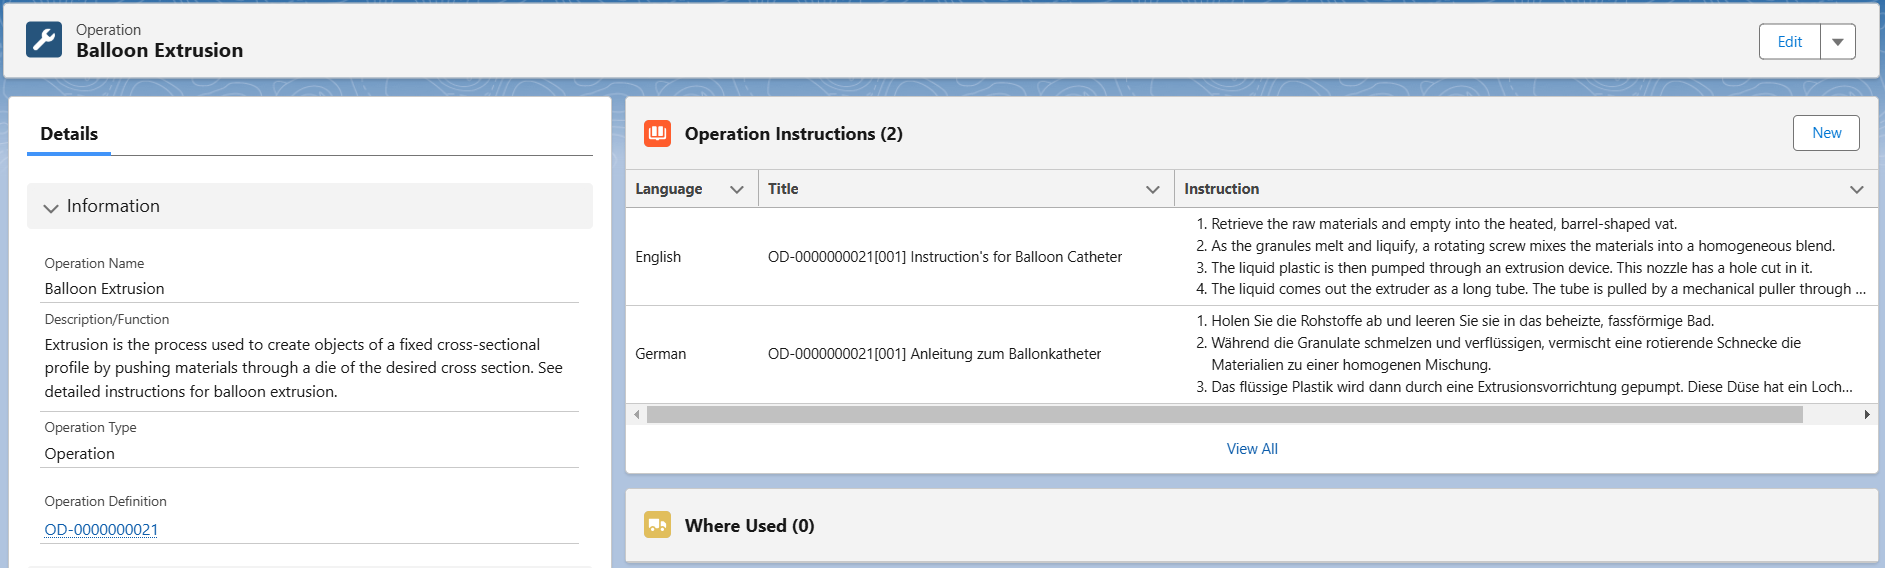Select the German Anleitung zum Ballonkatheter row

[933, 354]
